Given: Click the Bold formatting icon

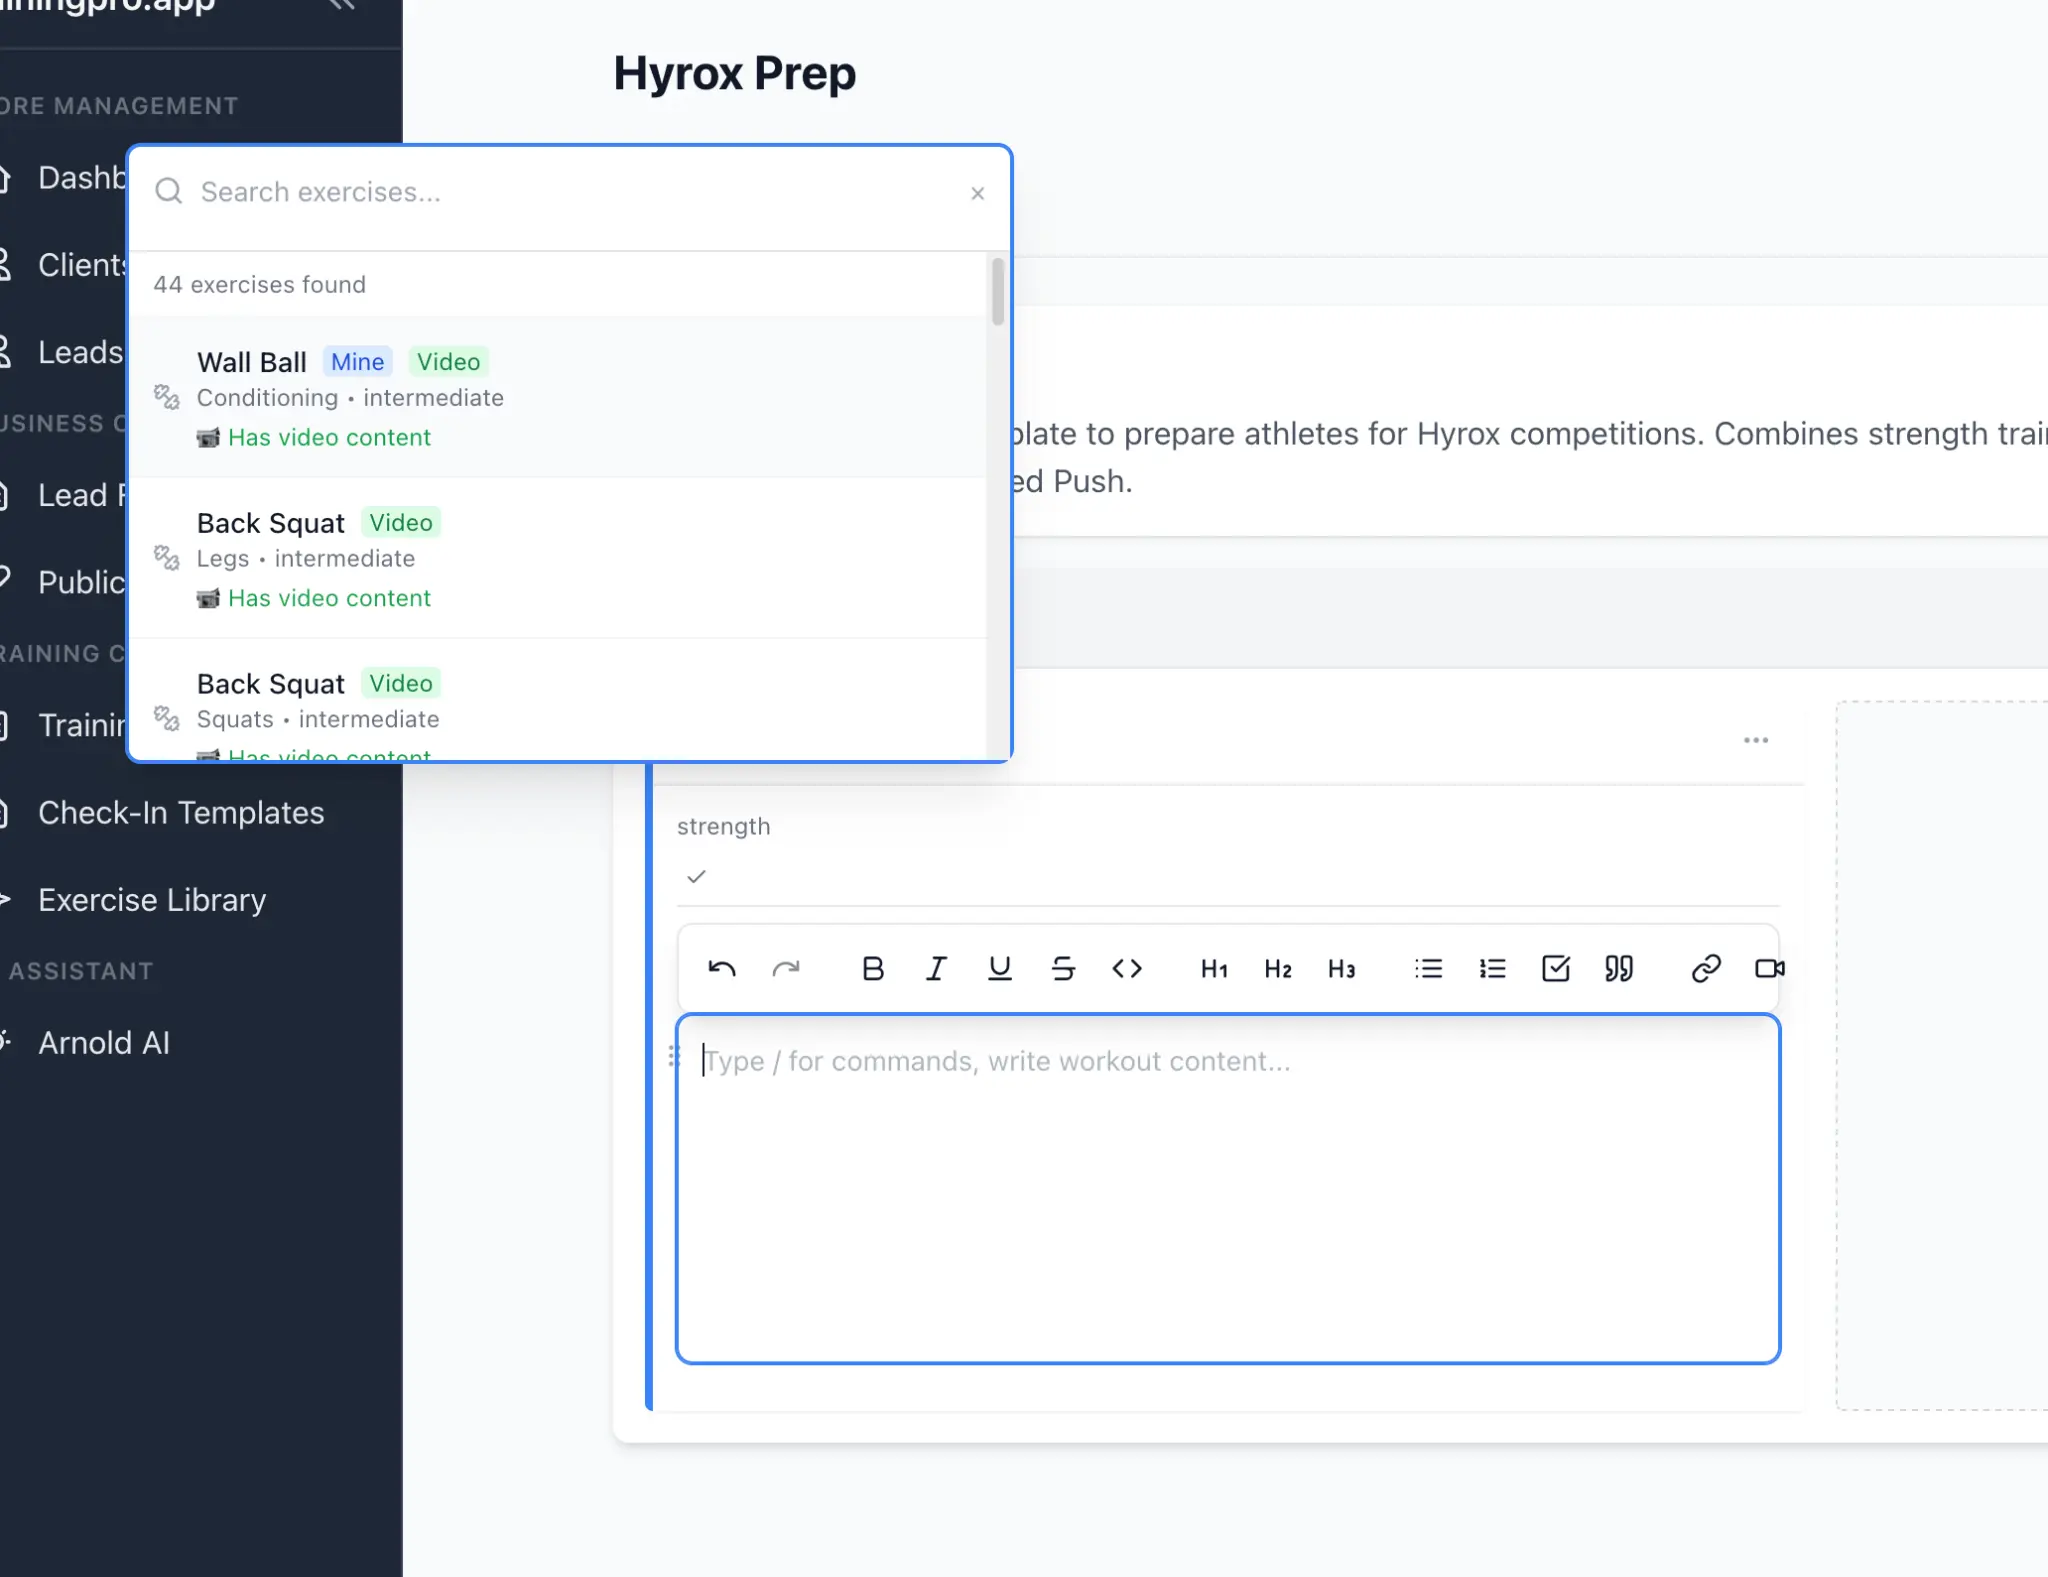Looking at the screenshot, I should point(872,968).
